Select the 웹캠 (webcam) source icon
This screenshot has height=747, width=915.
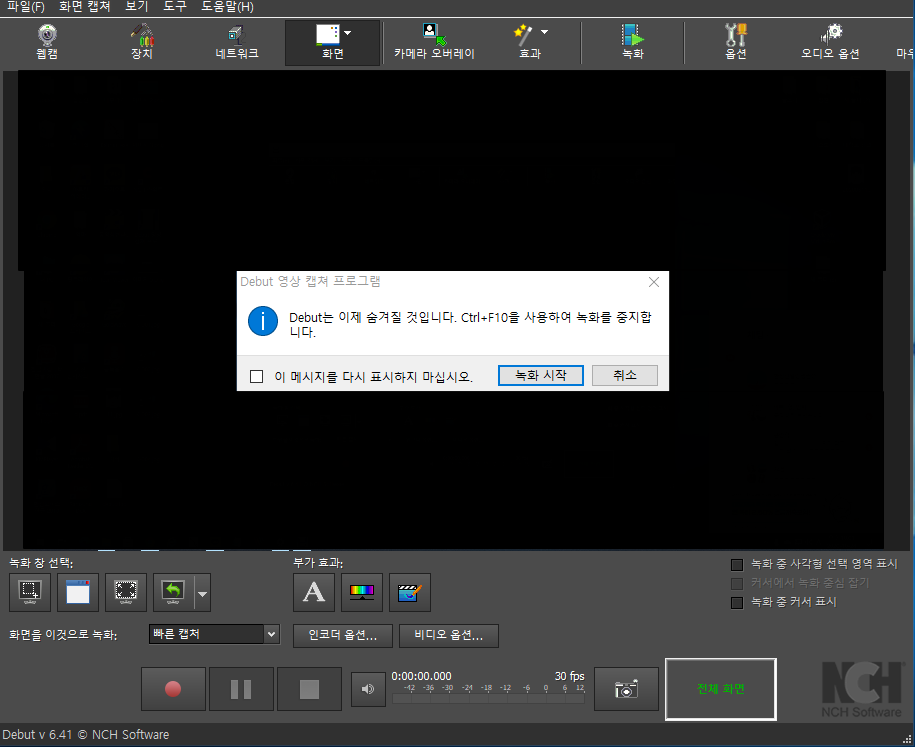tap(47, 42)
